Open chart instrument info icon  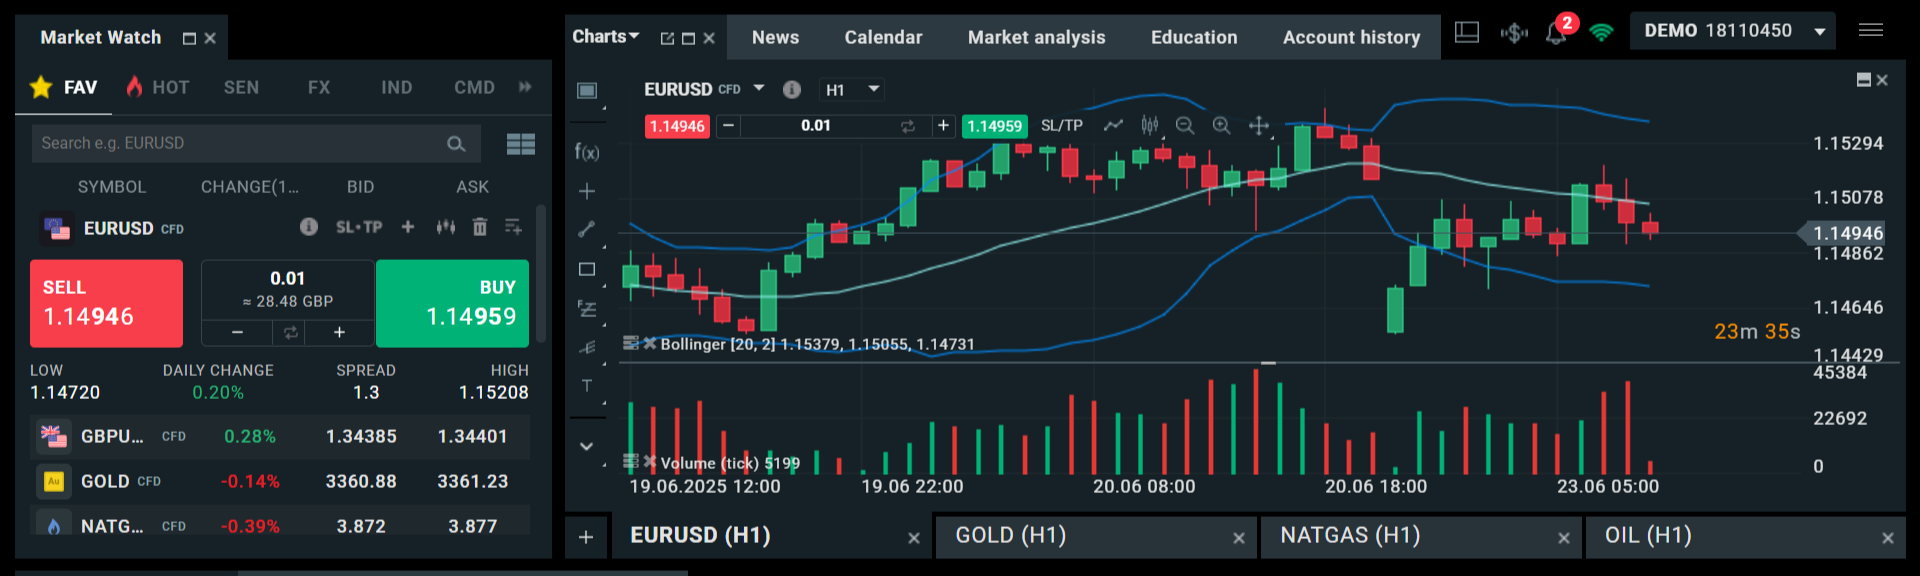click(792, 89)
